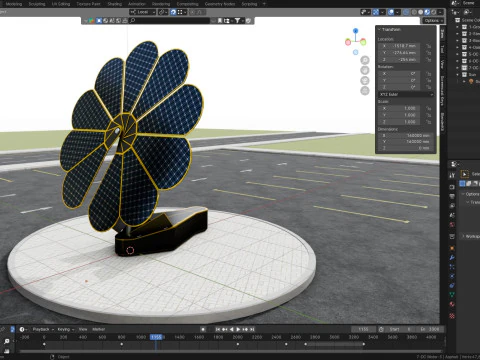Viewport: 480px width, 360px height.
Task: Edit the current frame field 1155
Action: [x=363, y=329]
